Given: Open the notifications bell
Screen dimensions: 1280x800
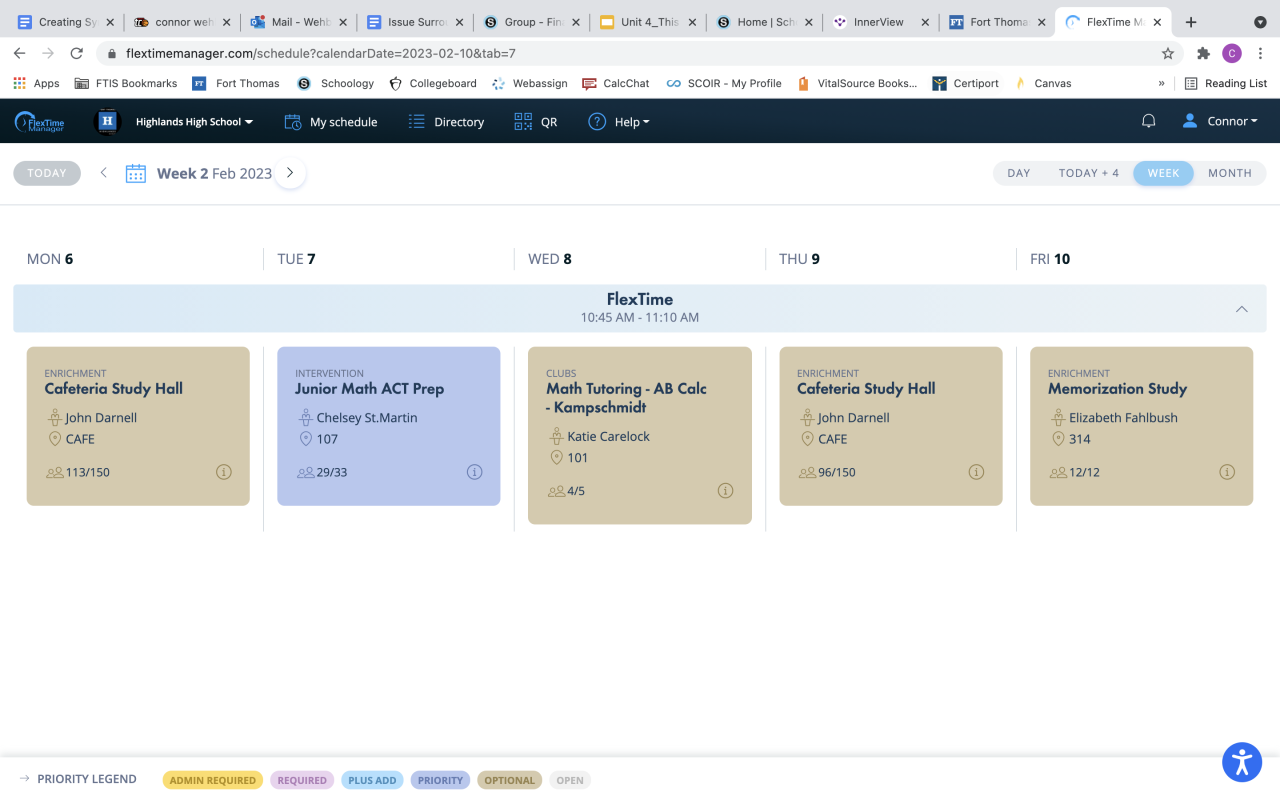Looking at the screenshot, I should click(x=1149, y=121).
